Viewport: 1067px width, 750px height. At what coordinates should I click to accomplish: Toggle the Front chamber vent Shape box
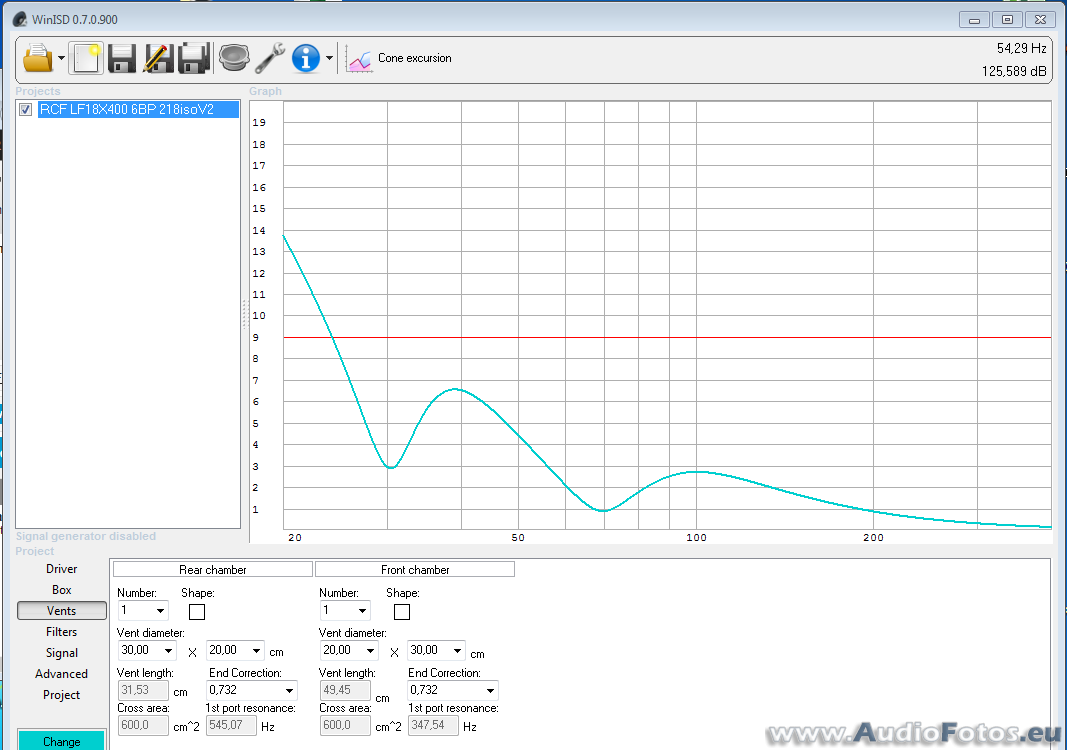pos(402,612)
